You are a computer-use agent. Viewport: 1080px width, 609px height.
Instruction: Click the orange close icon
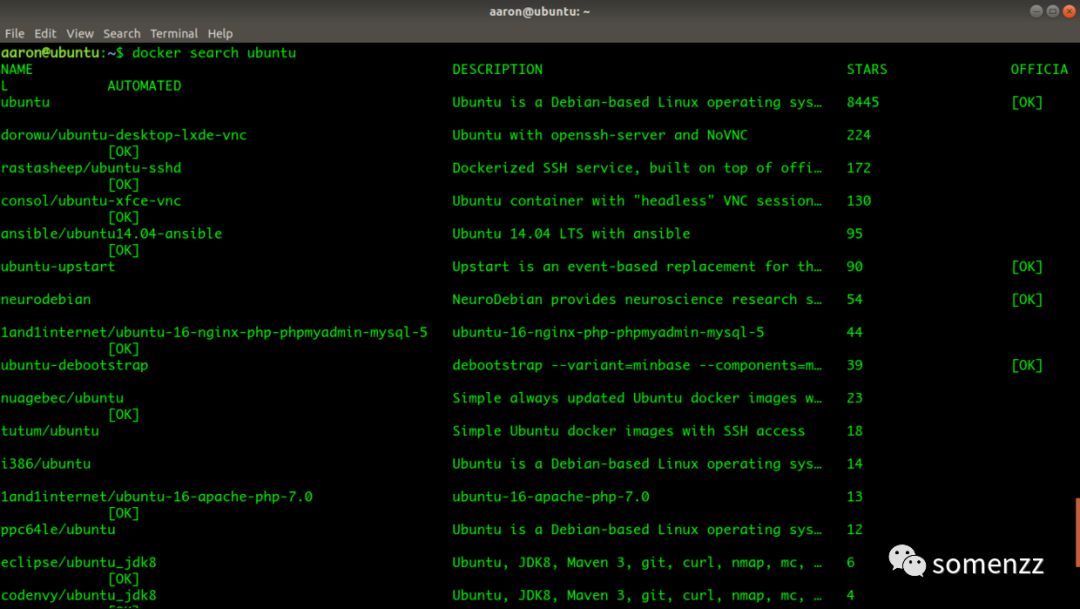point(1068,11)
